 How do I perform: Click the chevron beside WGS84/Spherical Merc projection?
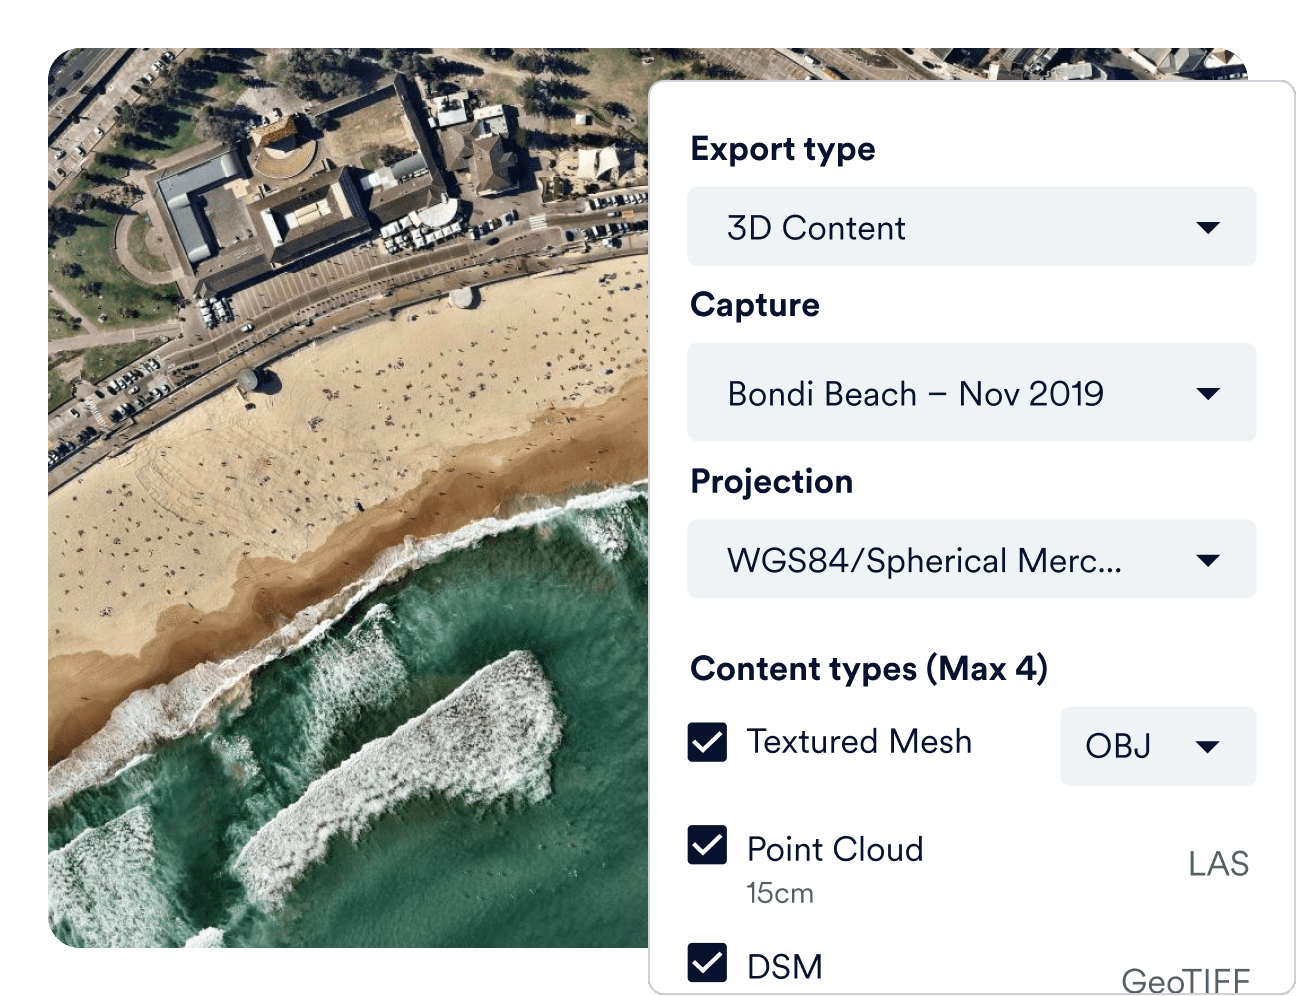tap(1209, 559)
